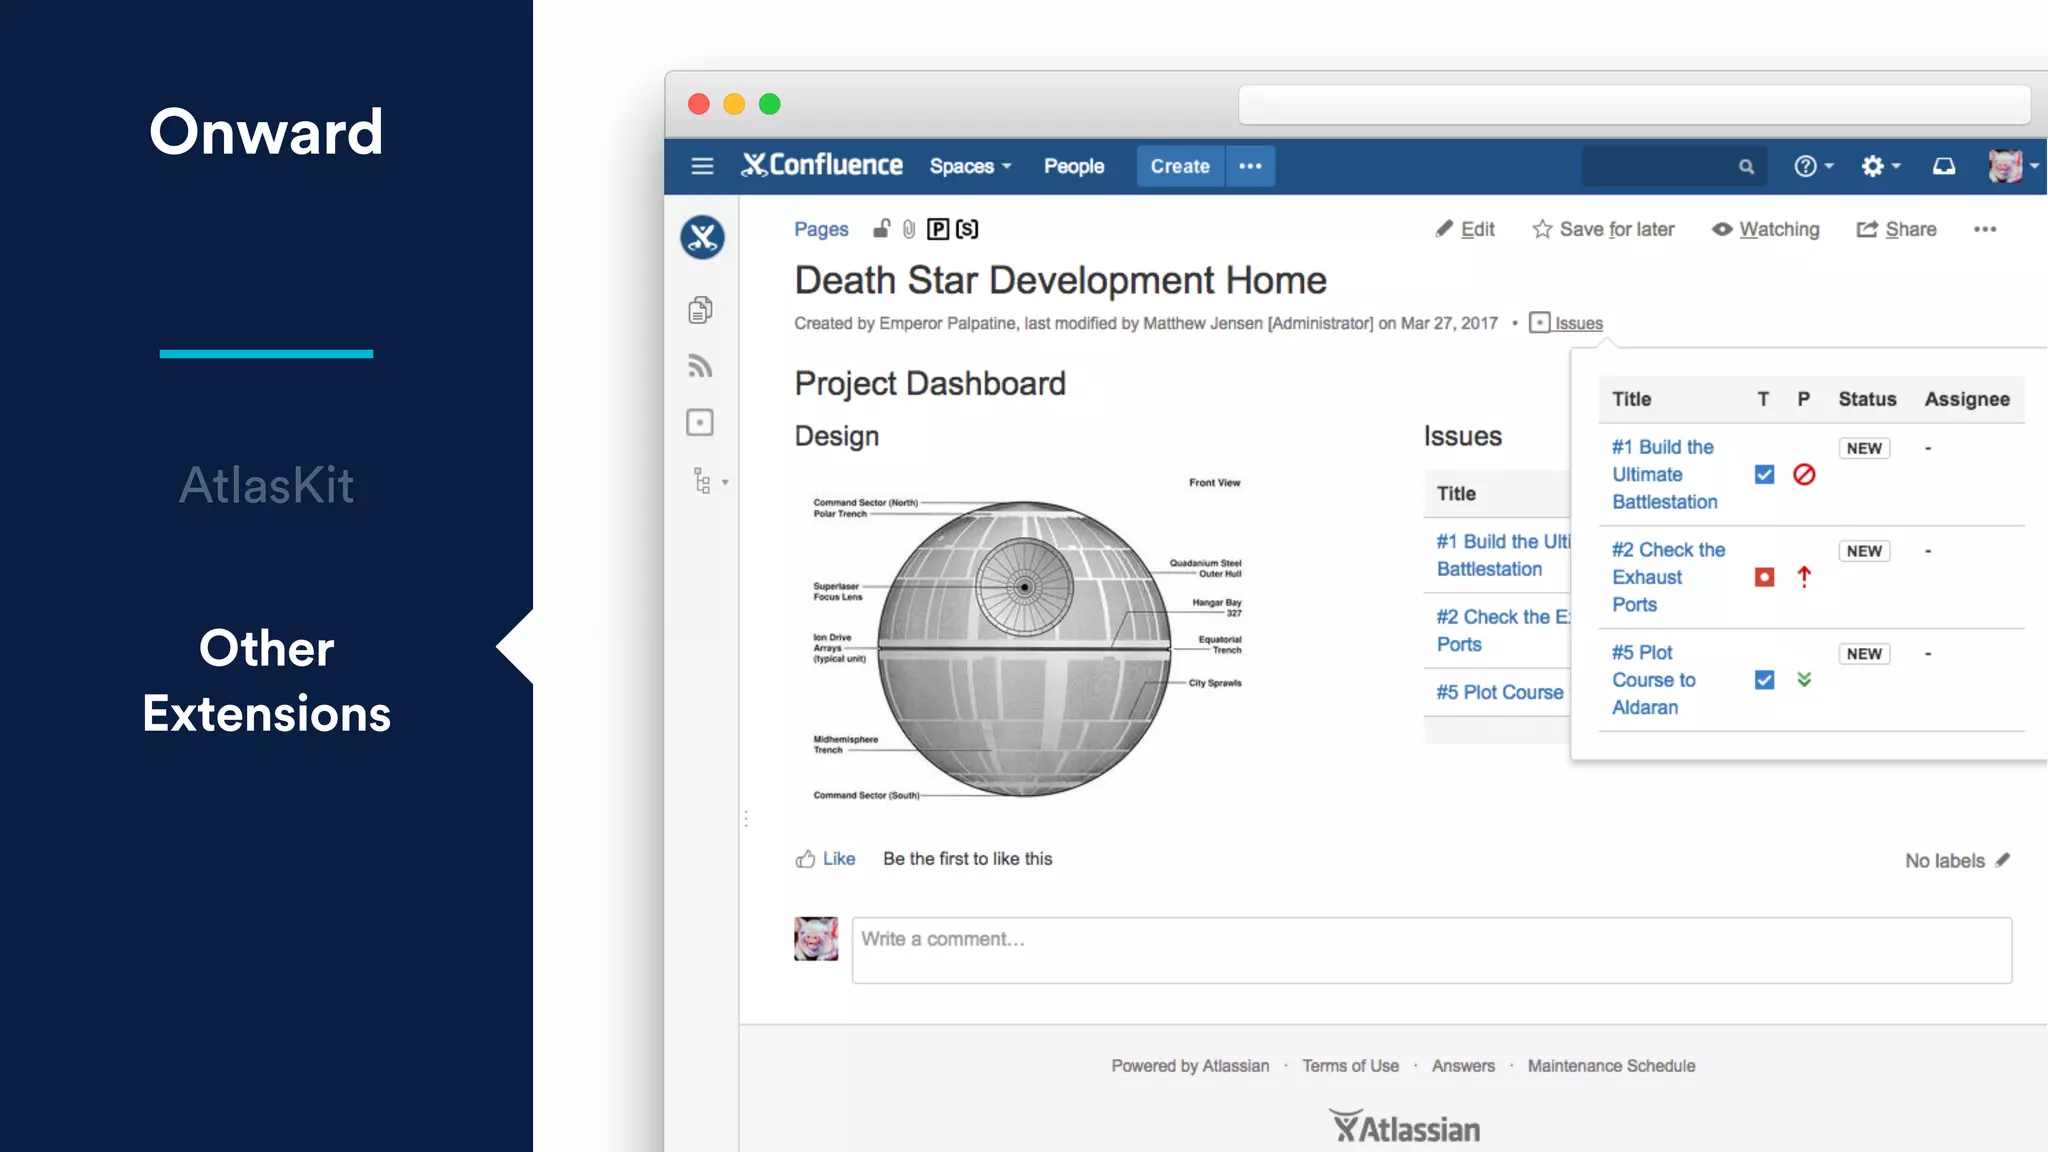Edit labels with pencil icon

pos(2002,860)
